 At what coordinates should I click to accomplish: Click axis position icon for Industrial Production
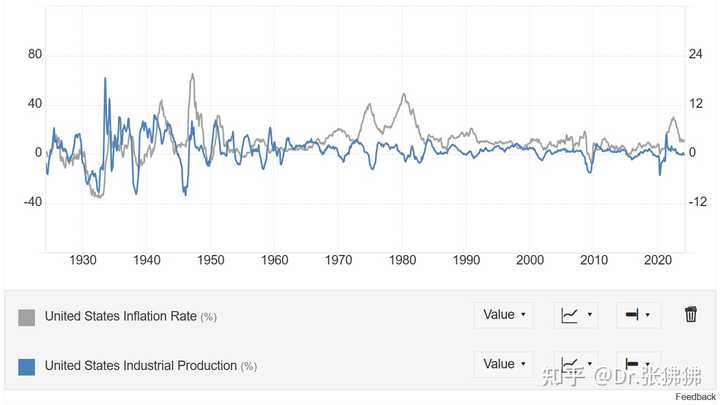(632, 364)
